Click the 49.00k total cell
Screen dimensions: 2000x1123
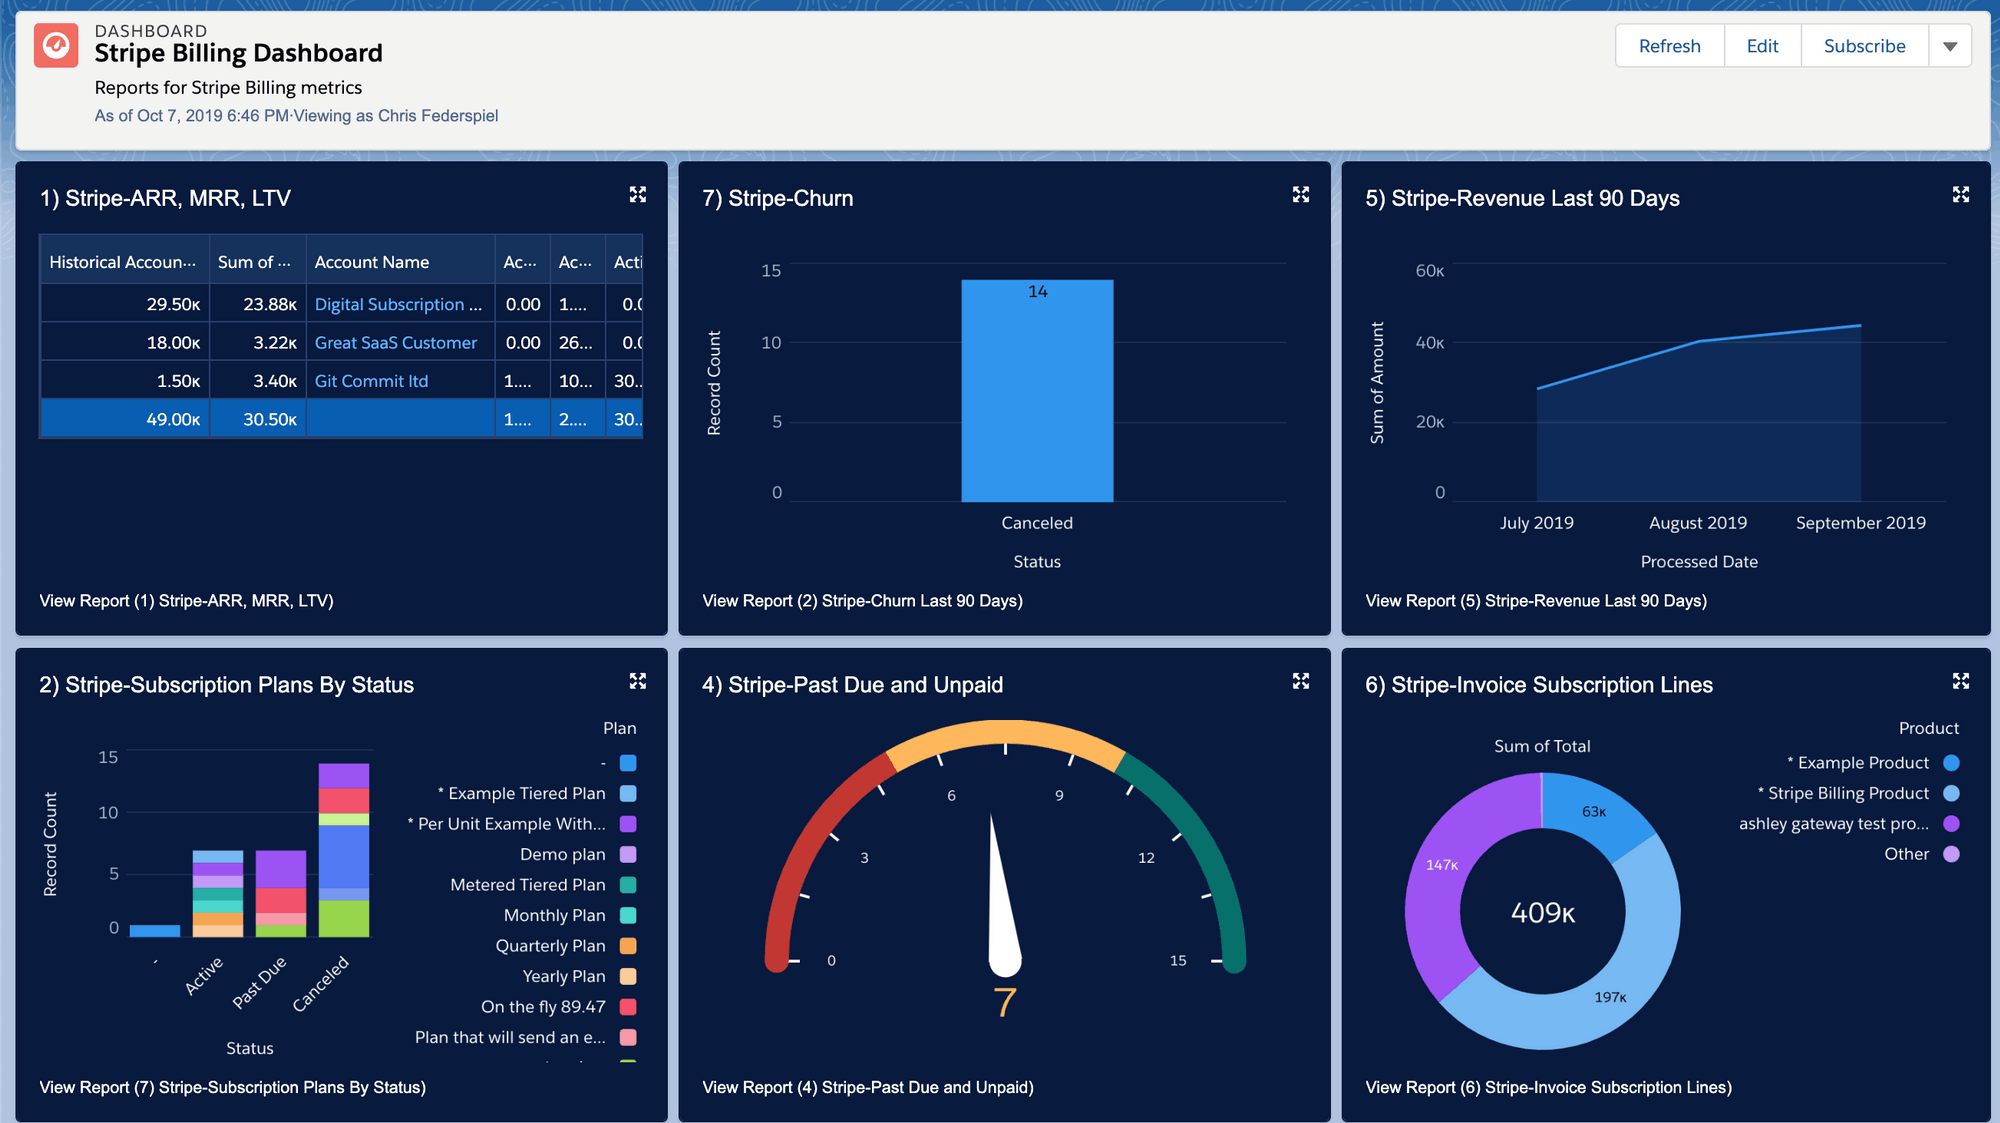[125, 419]
